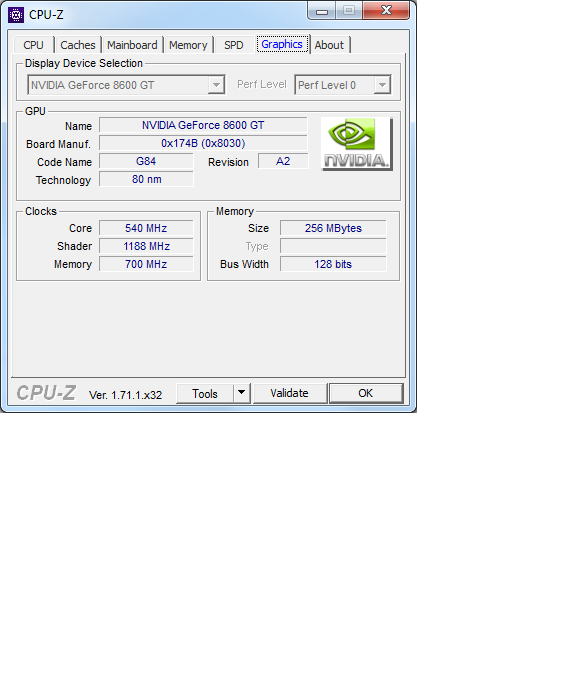The height and width of the screenshot is (673, 573).
Task: Click the Memory clock value 700 MHz
Action: (x=146, y=264)
